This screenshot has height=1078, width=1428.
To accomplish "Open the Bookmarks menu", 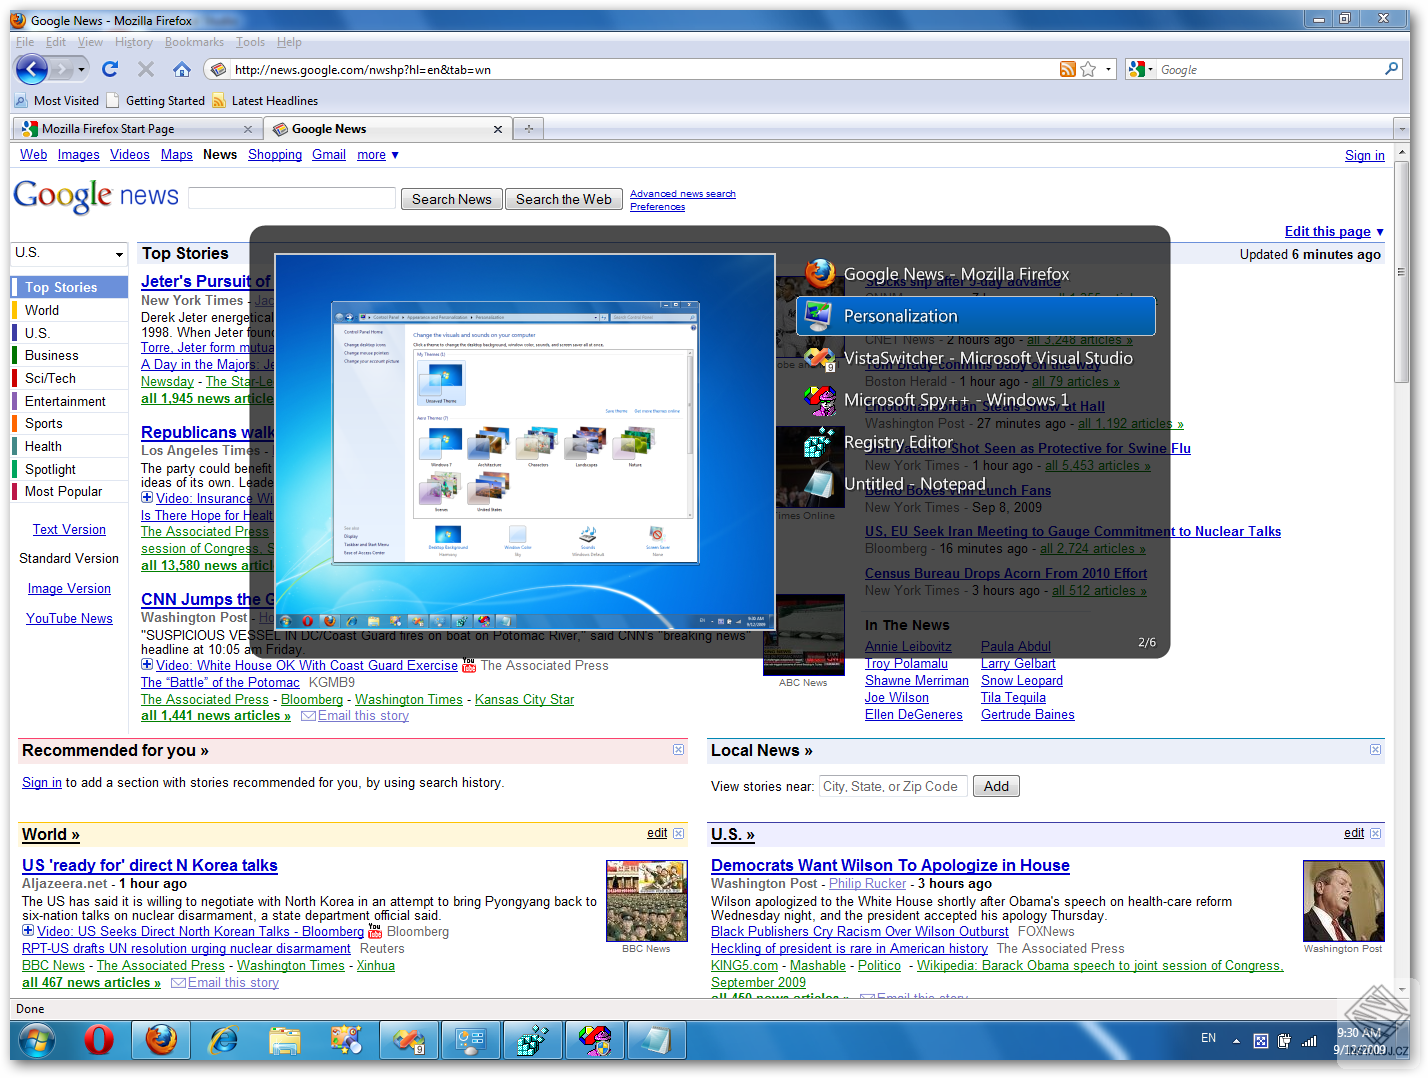I will coord(194,42).
